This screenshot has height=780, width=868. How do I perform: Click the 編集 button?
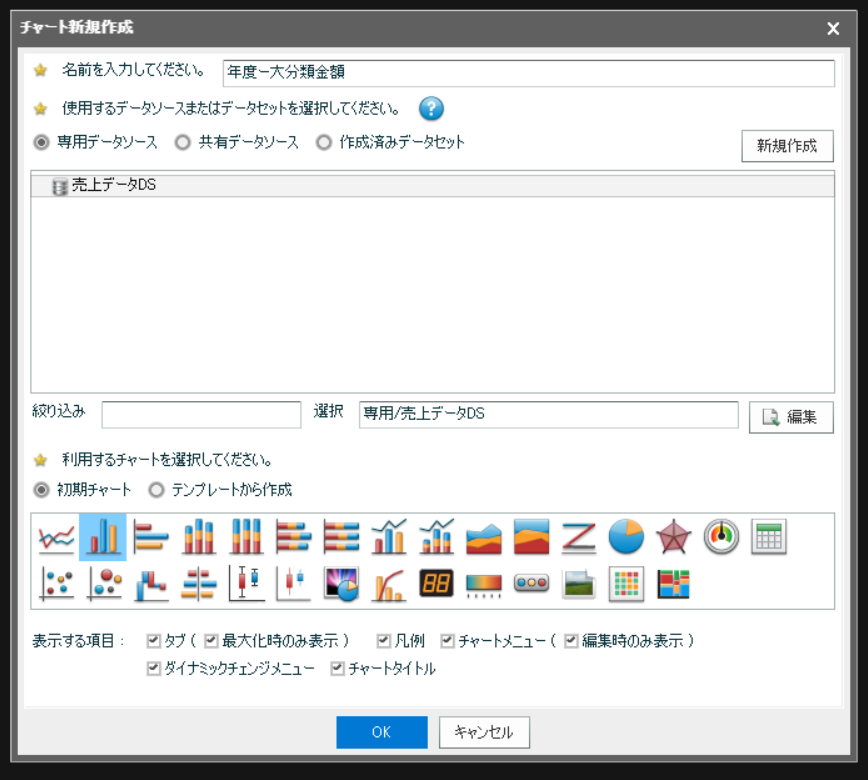coord(791,417)
